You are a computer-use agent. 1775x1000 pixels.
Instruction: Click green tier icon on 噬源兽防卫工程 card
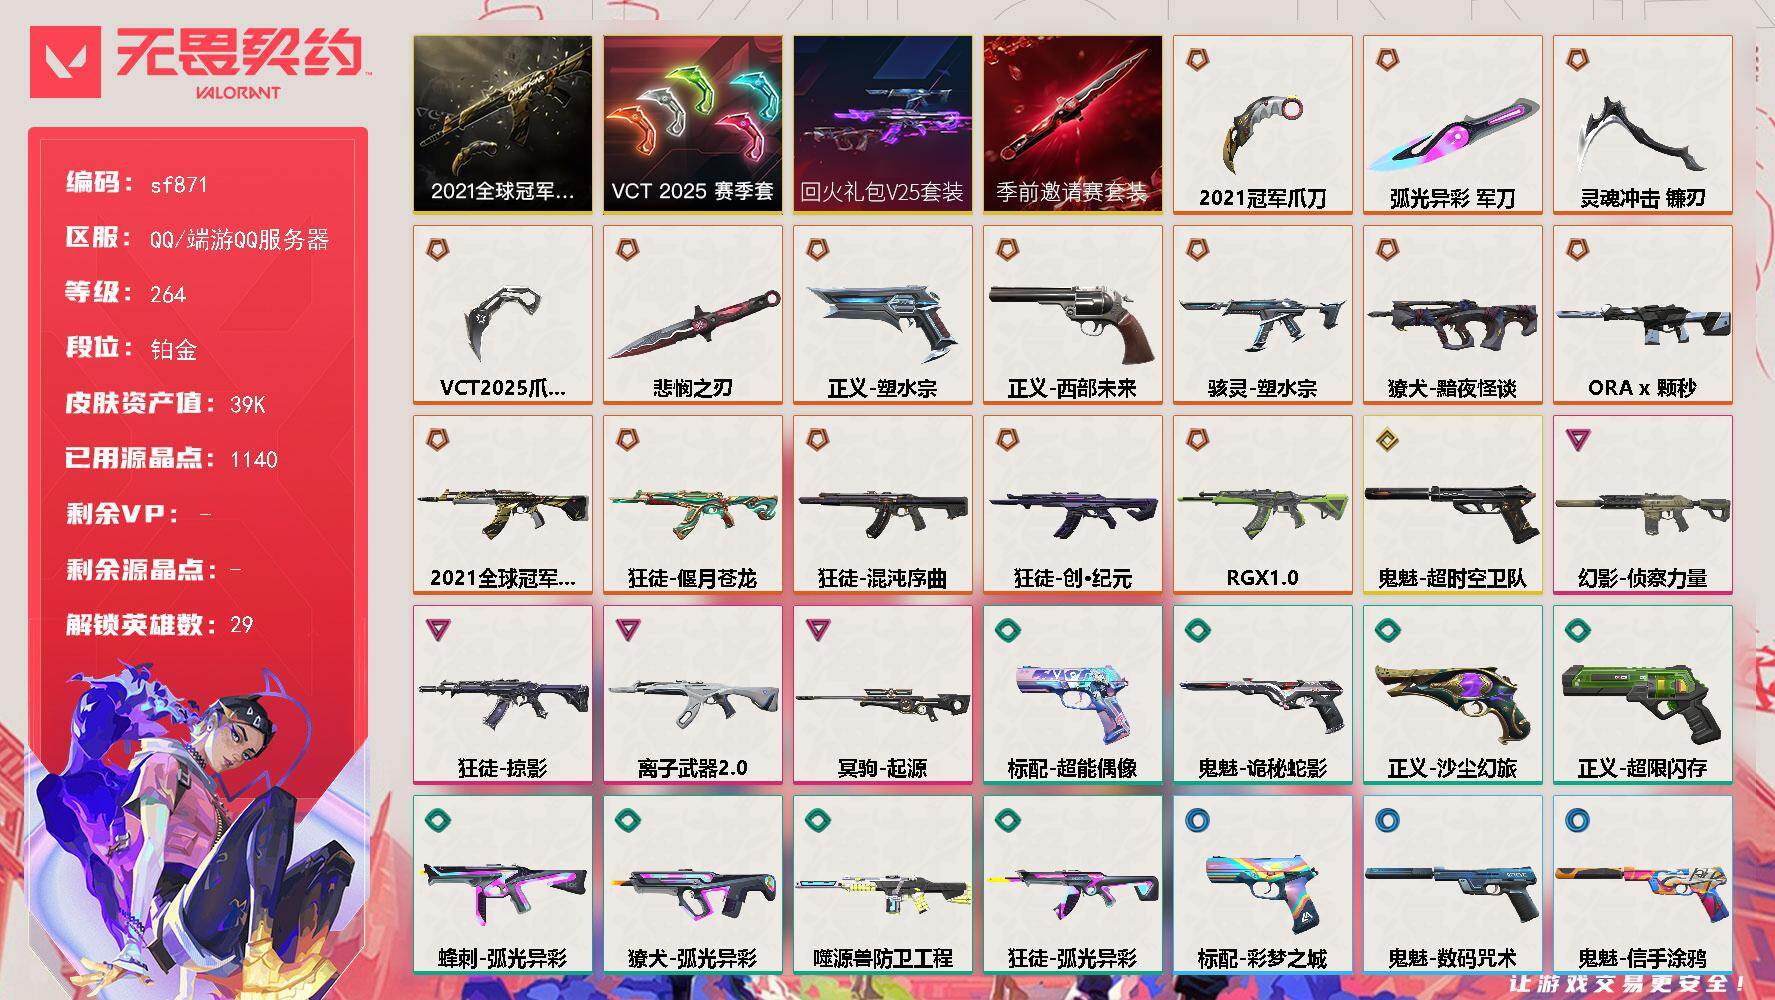pos(817,820)
